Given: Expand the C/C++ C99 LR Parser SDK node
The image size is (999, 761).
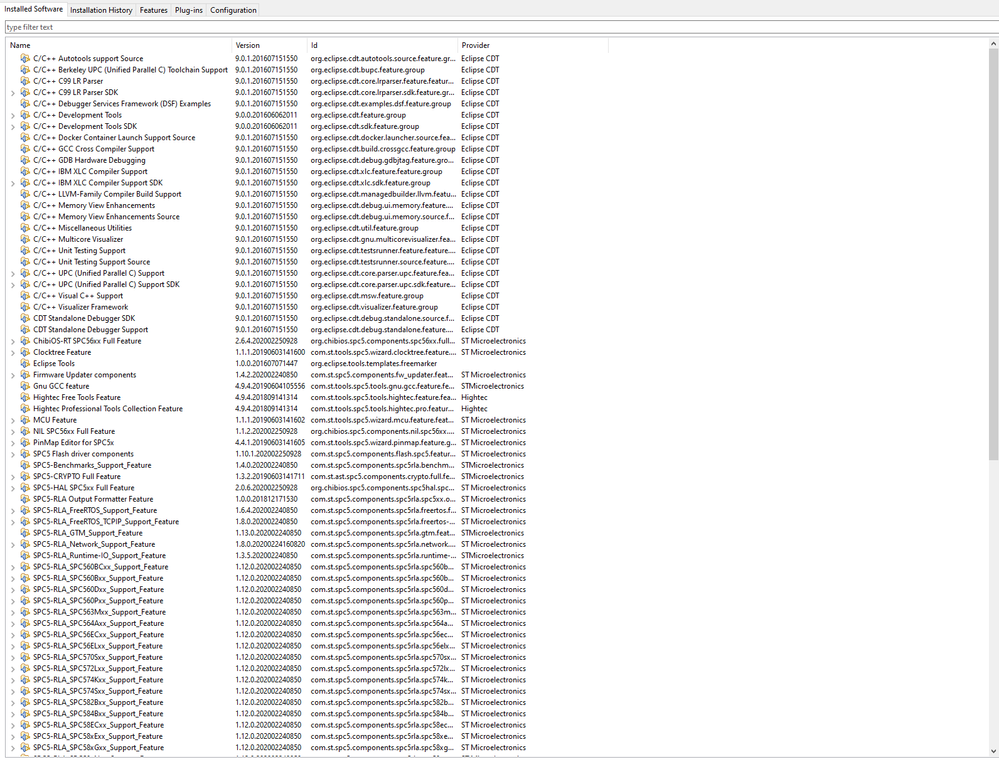Looking at the screenshot, I should pyautogui.click(x=13, y=93).
